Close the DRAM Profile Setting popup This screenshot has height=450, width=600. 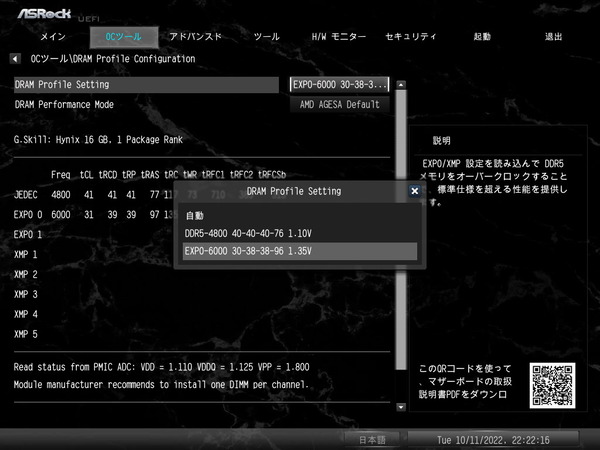pos(414,190)
